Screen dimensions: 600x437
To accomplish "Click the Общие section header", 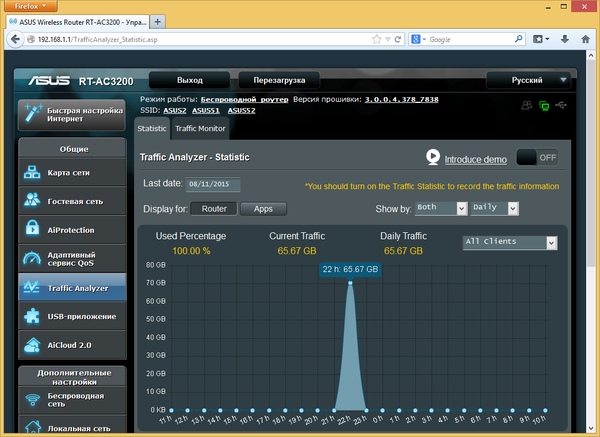I will 72,149.
